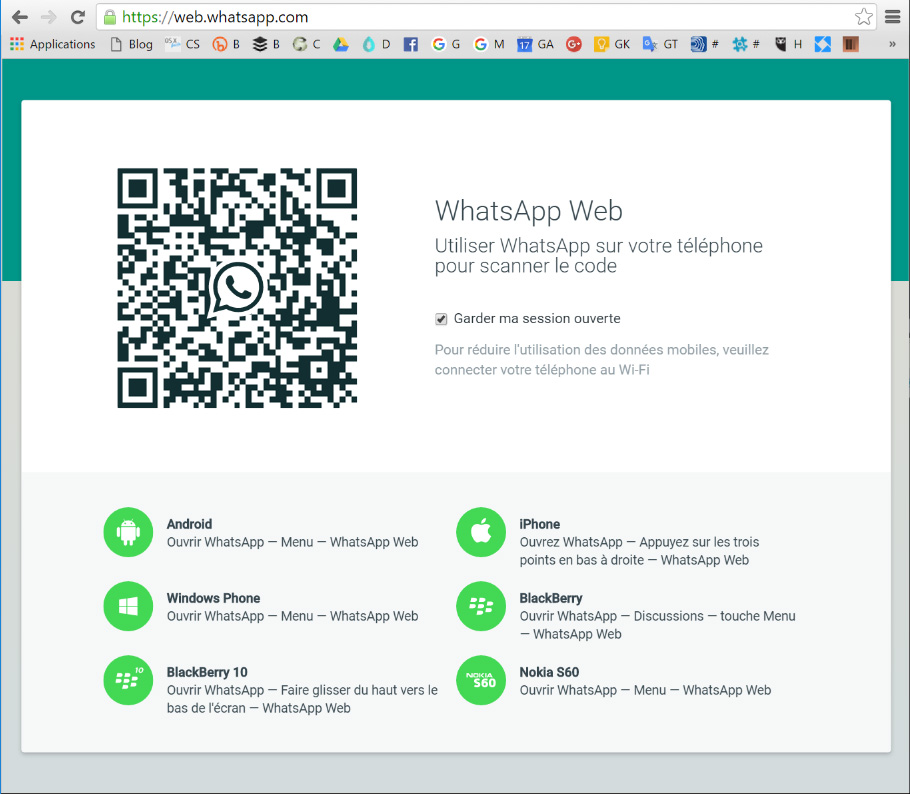This screenshot has height=794, width=910.
Task: Open the GA calendar bookmark
Action: 535,44
